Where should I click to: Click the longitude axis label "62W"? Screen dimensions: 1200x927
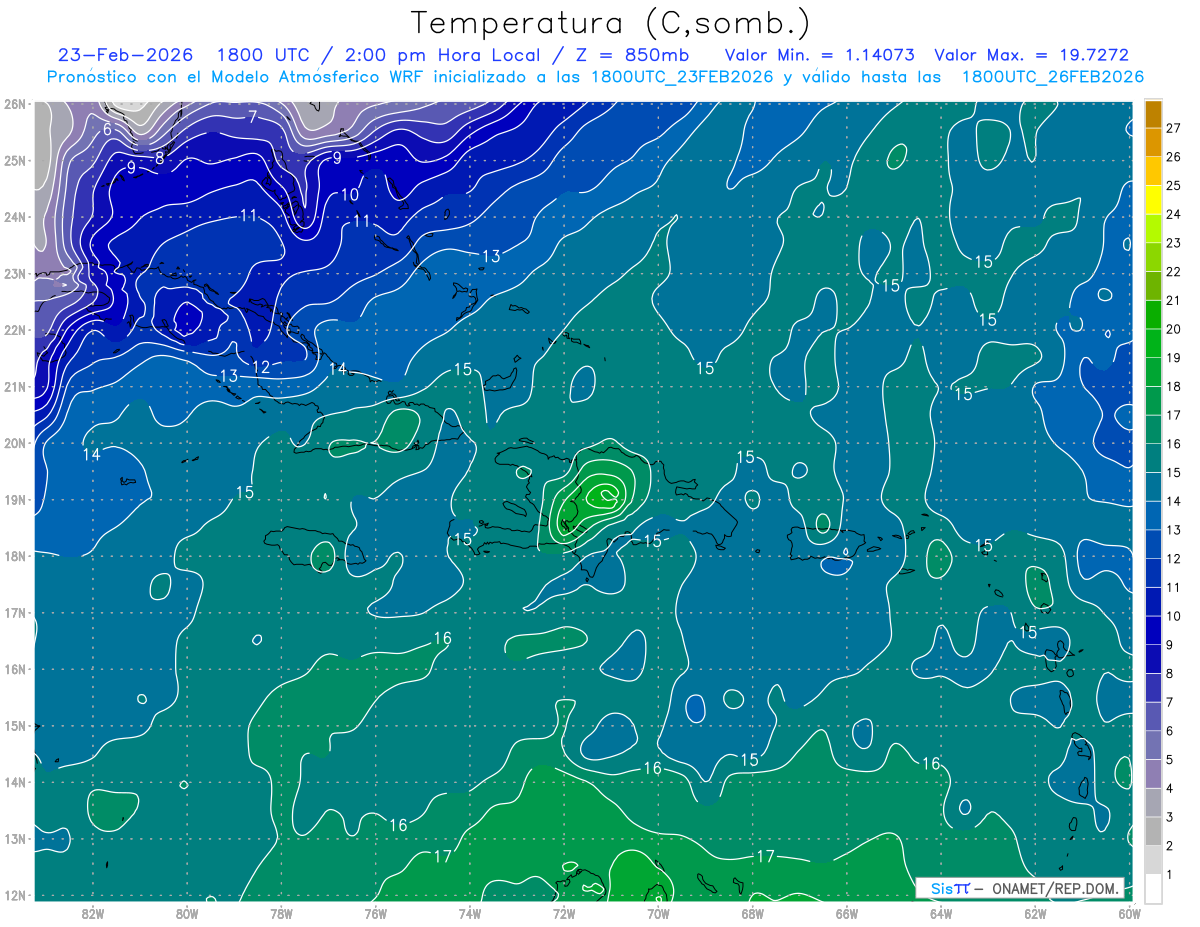tap(1034, 912)
